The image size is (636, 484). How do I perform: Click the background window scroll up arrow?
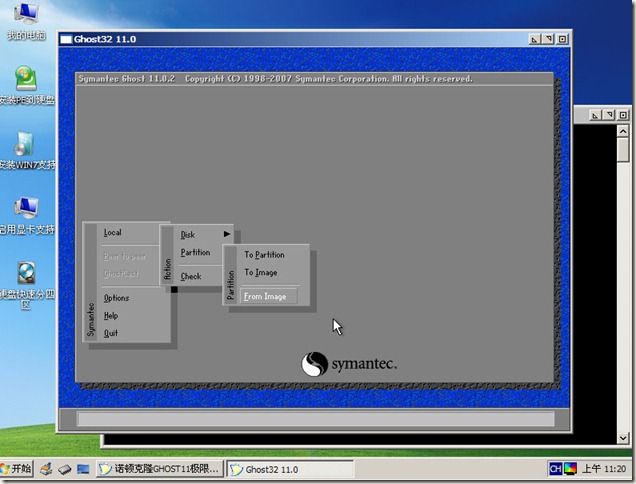[x=623, y=131]
